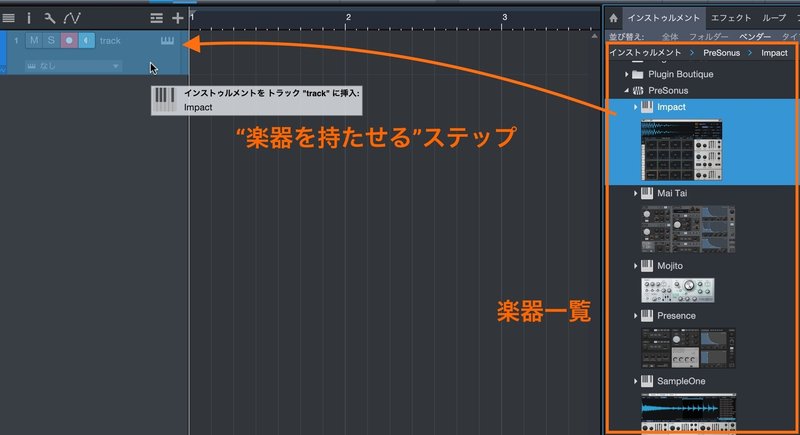Viewport: 800px width, 435px height.
Task: Sort browser by フォルダー
Action: [709, 37]
